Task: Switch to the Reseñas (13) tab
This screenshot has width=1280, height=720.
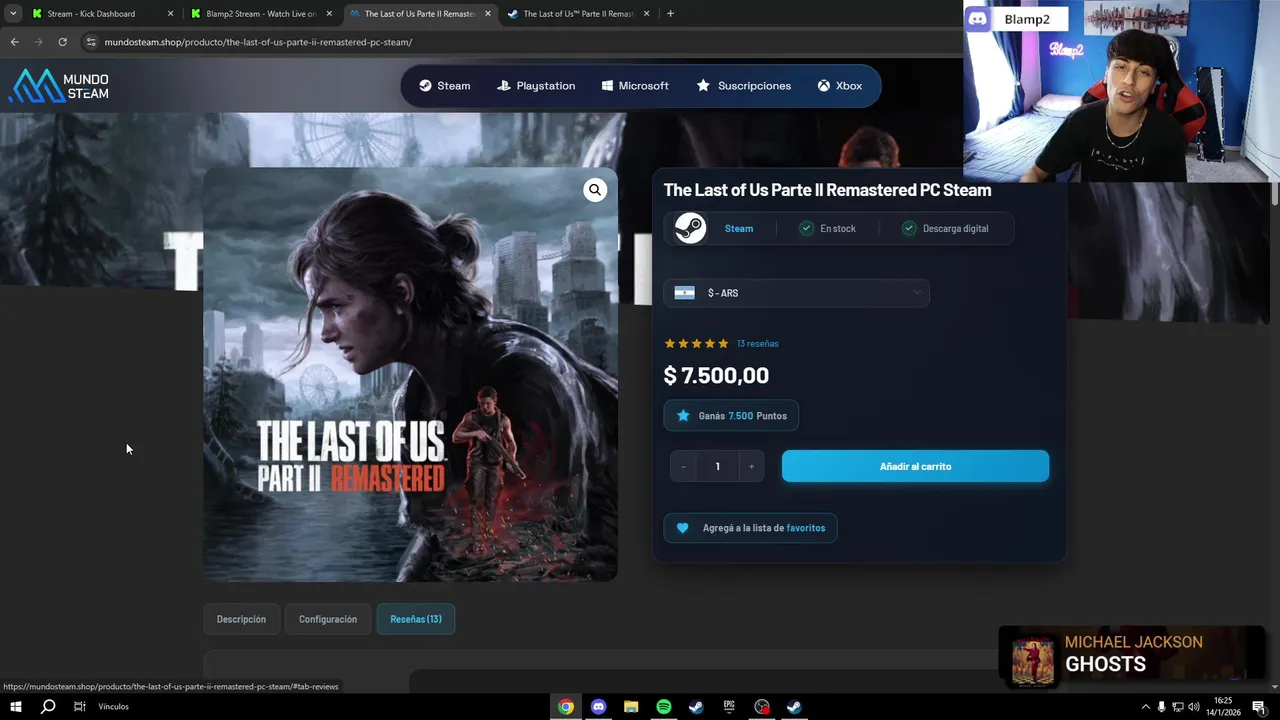Action: point(416,619)
